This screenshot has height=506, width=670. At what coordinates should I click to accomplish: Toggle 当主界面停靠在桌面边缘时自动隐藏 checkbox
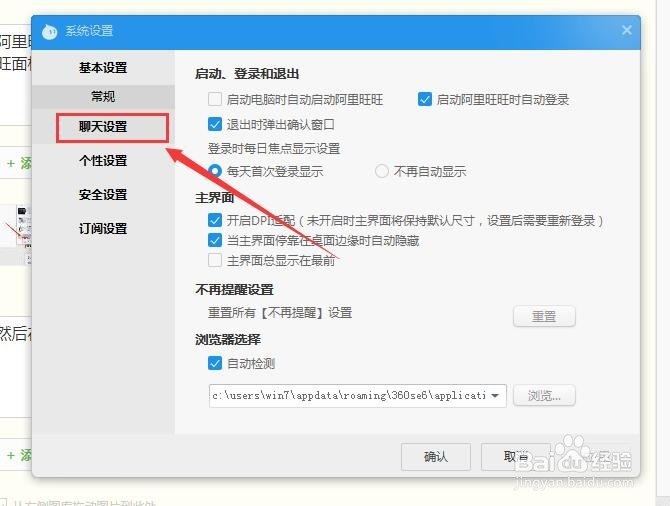tap(215, 240)
